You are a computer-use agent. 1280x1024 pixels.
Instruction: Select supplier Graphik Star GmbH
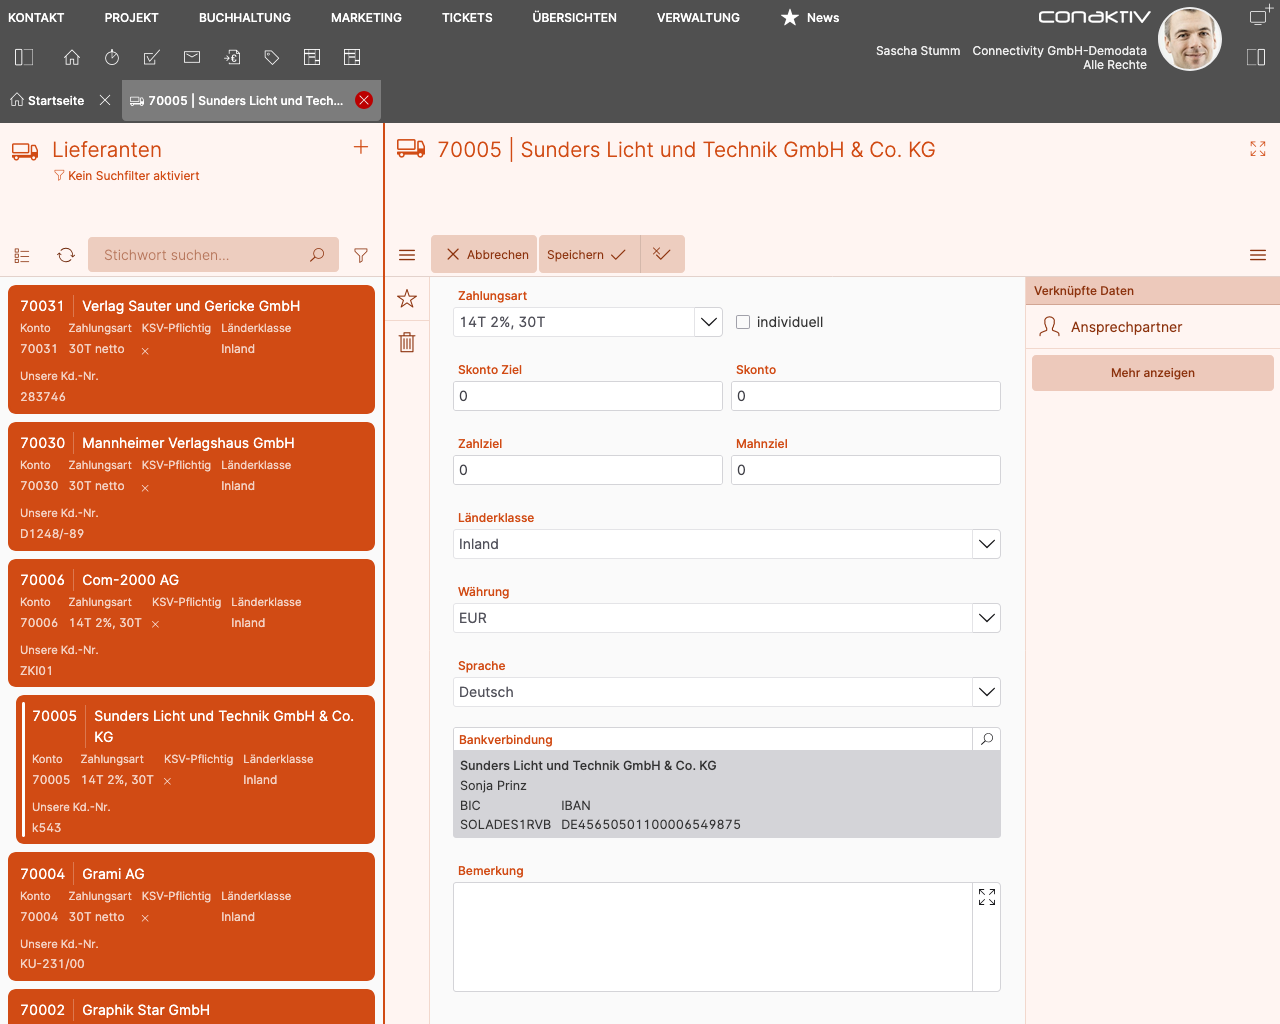[191, 1007]
